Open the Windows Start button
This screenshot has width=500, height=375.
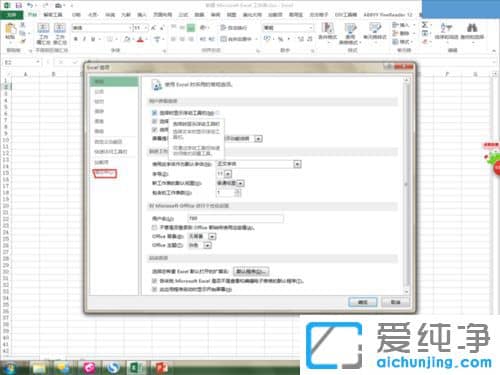pos(9,368)
